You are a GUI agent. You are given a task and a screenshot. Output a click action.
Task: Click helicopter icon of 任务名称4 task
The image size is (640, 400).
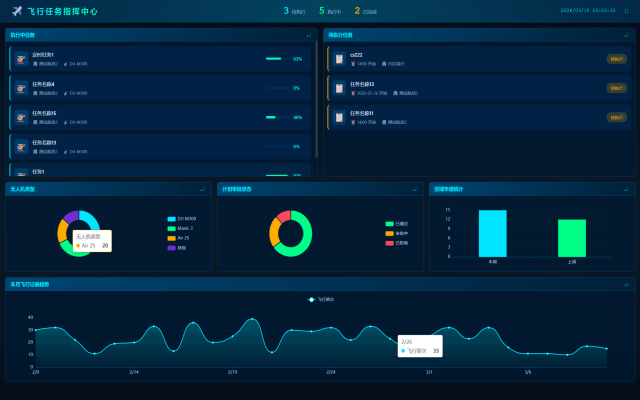pyautogui.click(x=21, y=88)
